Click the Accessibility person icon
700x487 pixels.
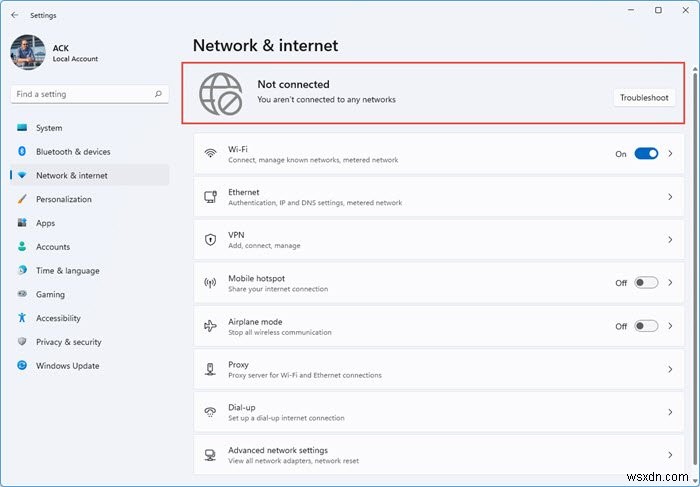click(21, 318)
